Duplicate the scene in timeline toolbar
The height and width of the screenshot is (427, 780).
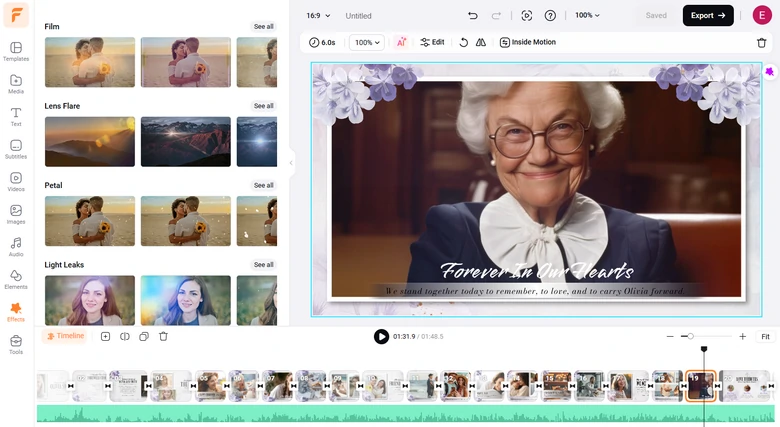point(144,337)
